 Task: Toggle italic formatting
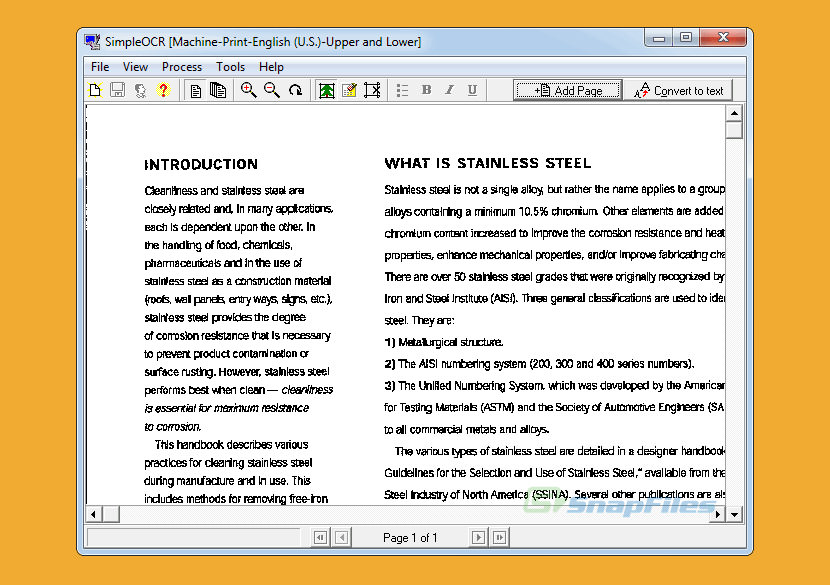click(x=449, y=90)
